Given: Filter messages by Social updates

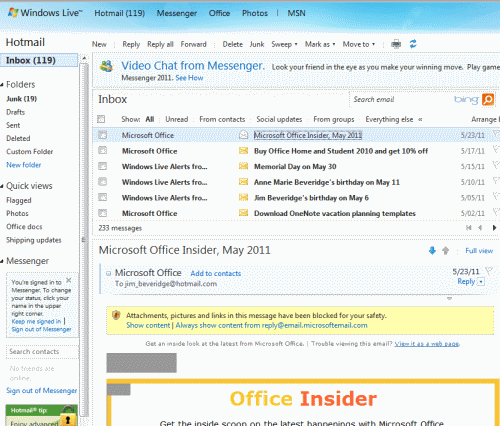Looking at the screenshot, I should coord(279,119).
